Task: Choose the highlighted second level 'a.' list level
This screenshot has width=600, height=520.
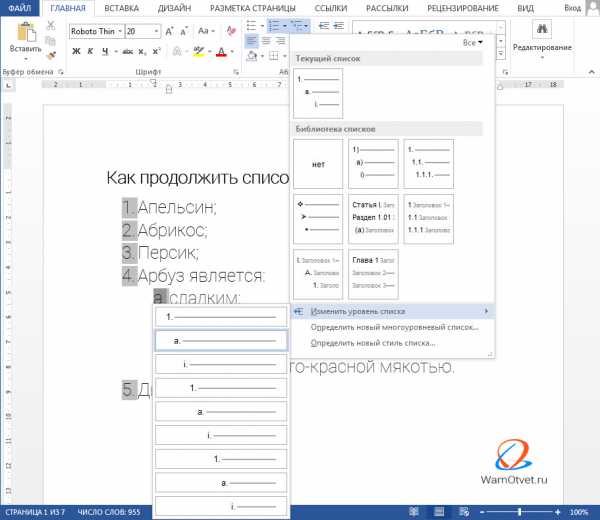Action: tap(221, 341)
